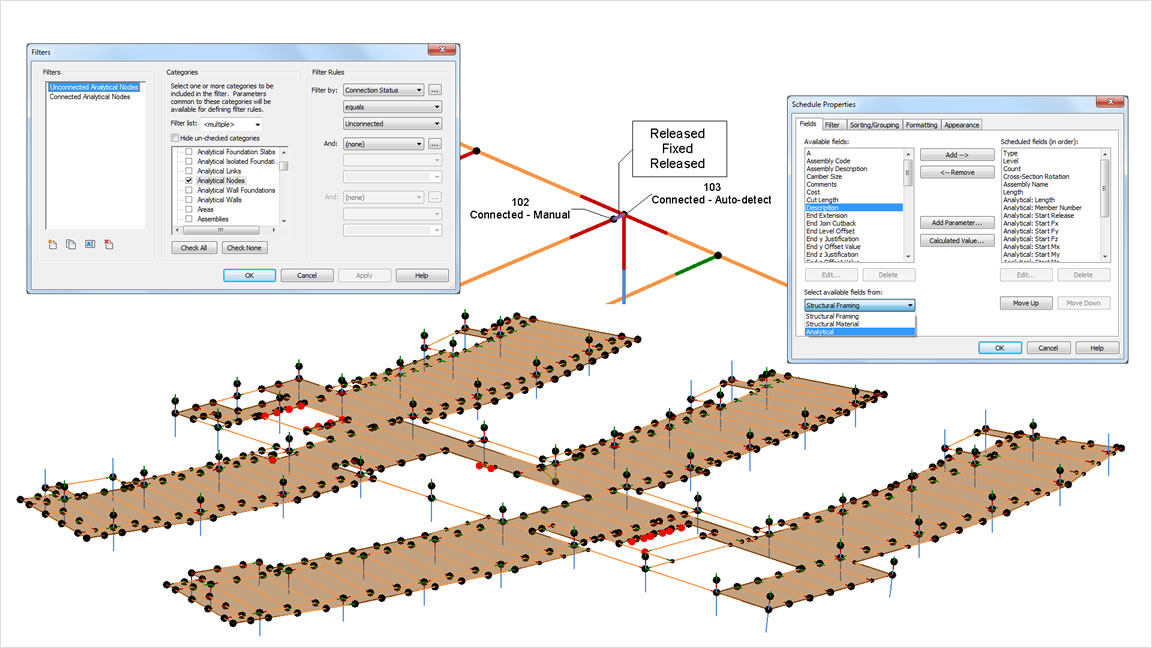Screen dimensions: 1152x648
Task: Click the Delete filter icon
Action: click(109, 245)
